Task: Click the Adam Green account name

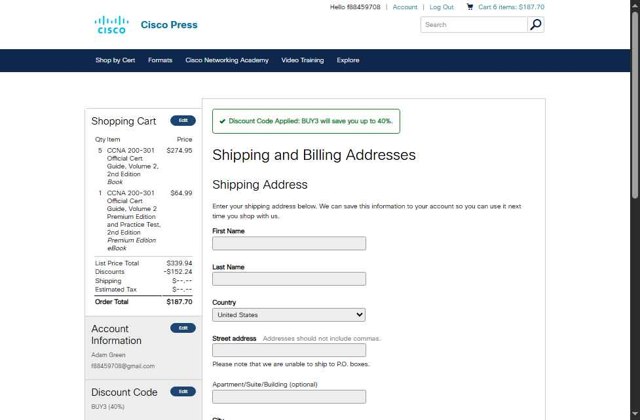Action: click(x=108, y=355)
